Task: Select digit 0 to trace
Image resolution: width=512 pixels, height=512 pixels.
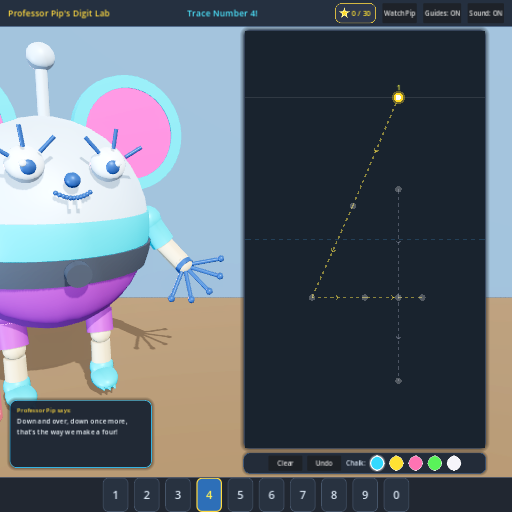Action: coord(396,495)
